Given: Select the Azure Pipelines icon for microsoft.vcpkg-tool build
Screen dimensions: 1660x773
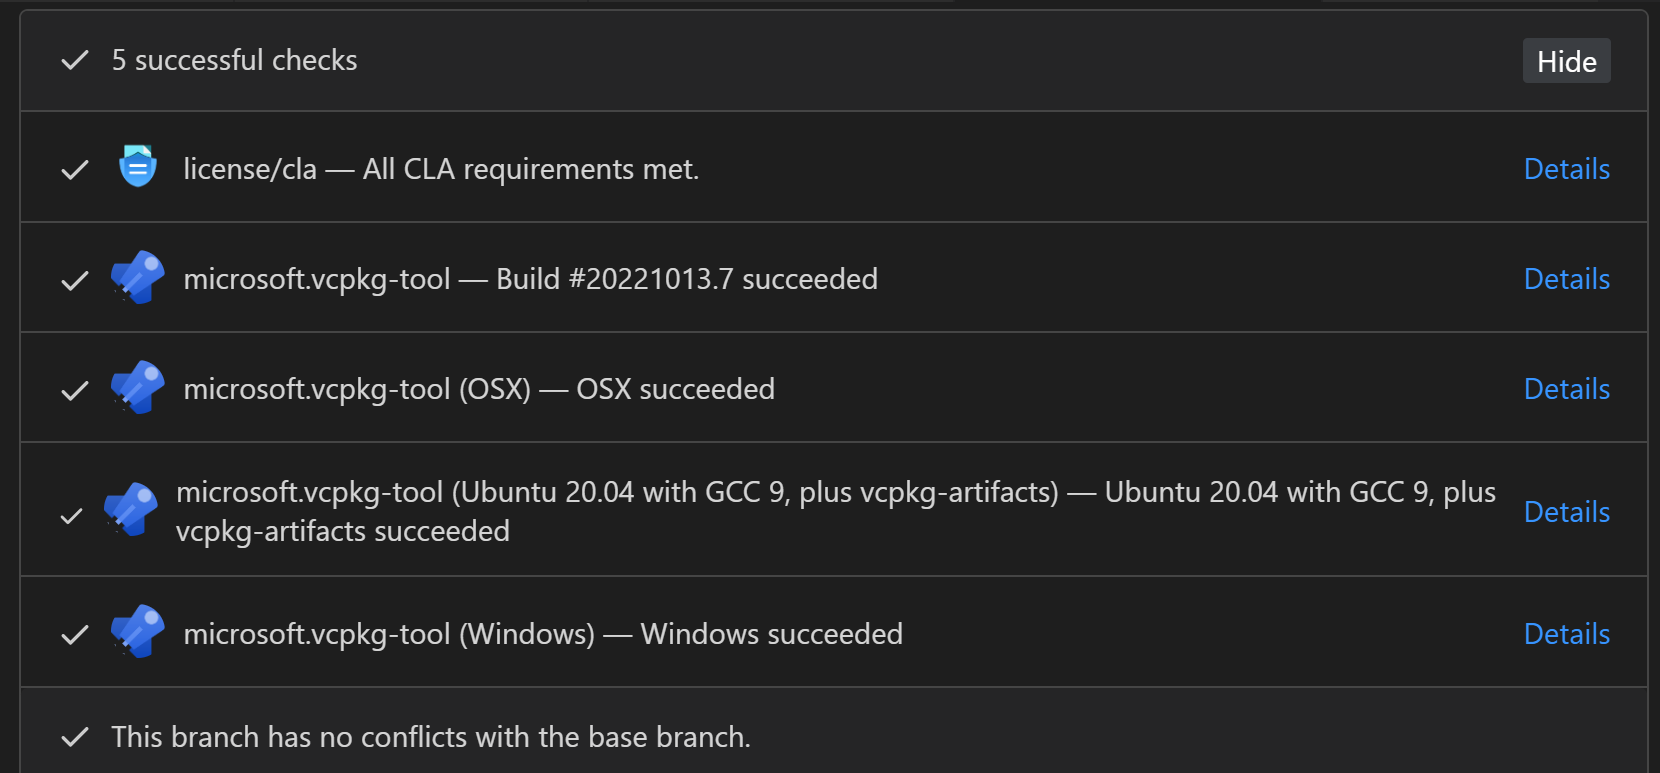Looking at the screenshot, I should pos(138,277).
